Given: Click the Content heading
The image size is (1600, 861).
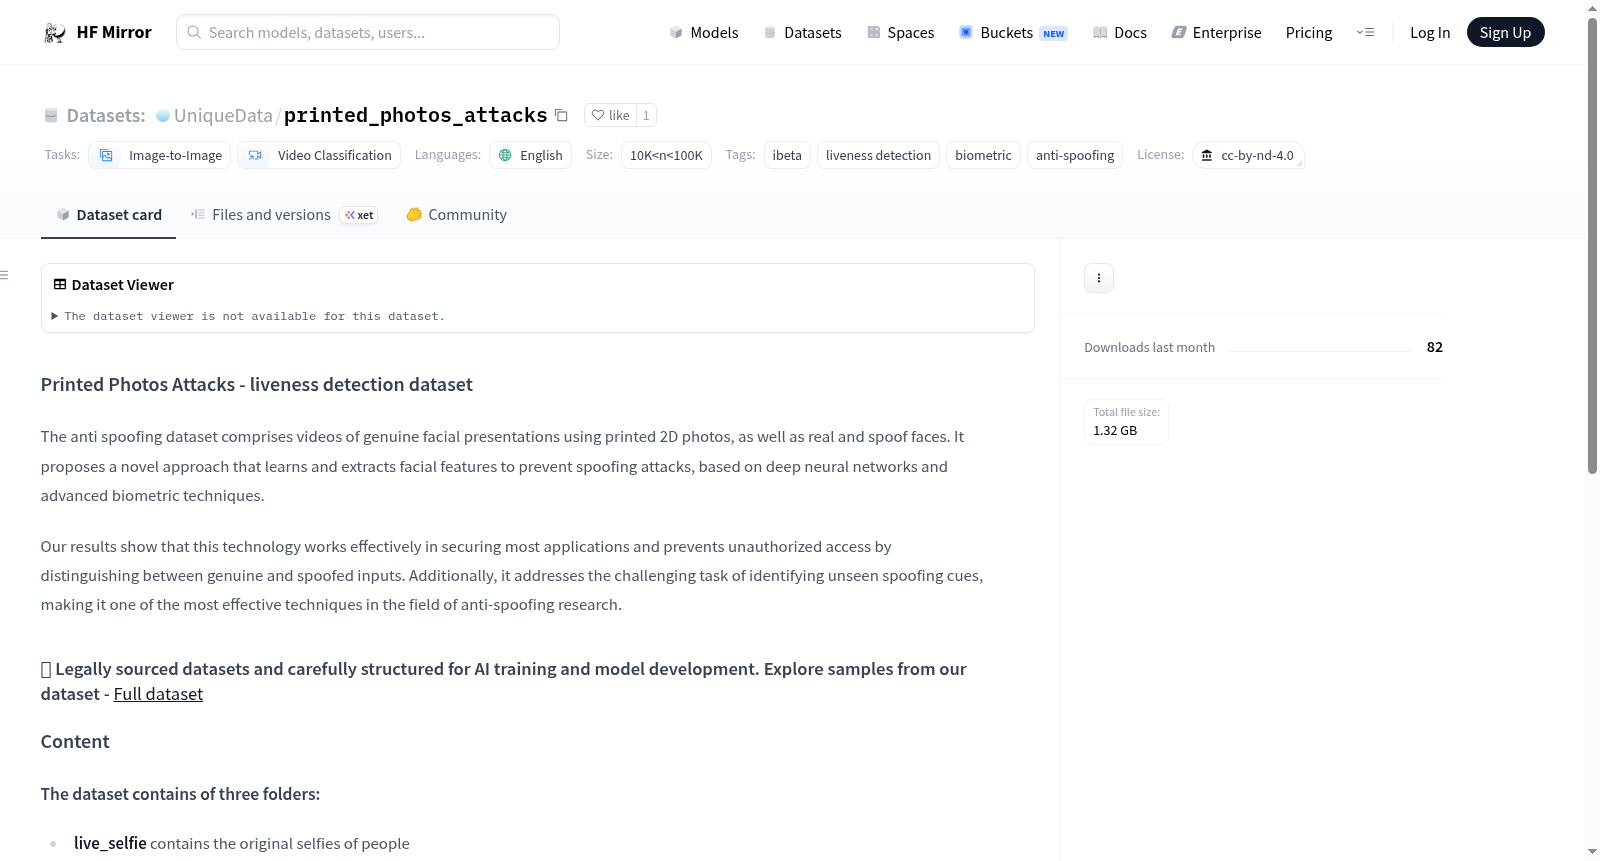Looking at the screenshot, I should pos(75,741).
